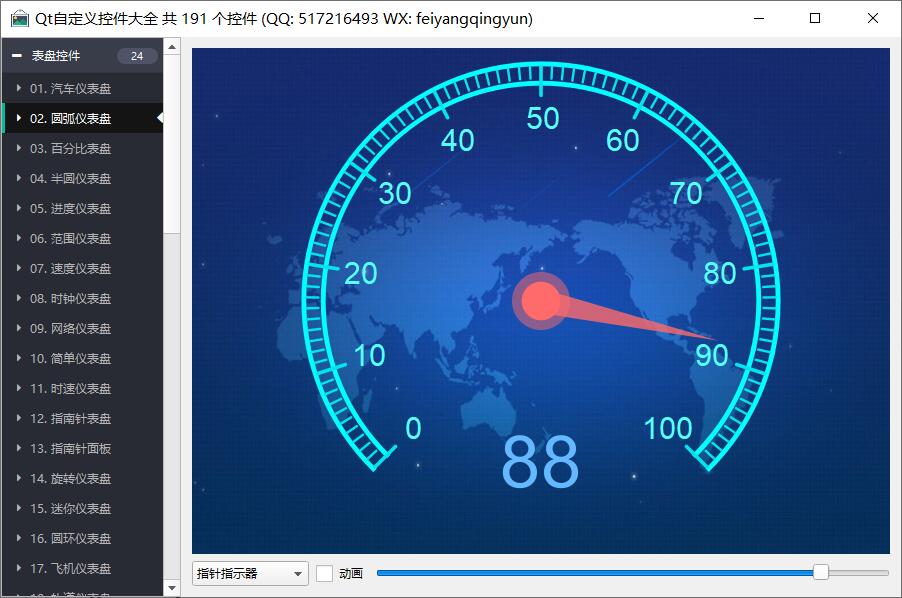Click the arrow icon next to 14. 旋转仪表盘
Viewport: 902px width, 598px height.
[19, 478]
